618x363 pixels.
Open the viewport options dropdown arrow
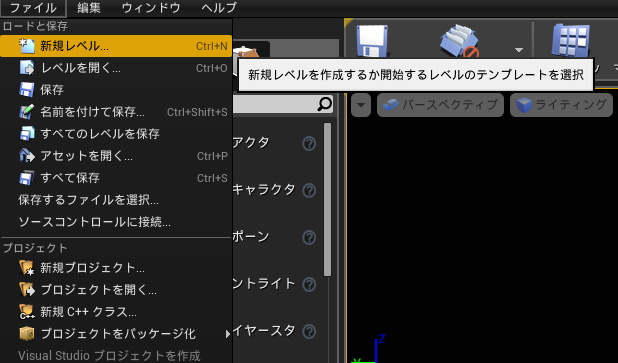pyautogui.click(x=361, y=105)
